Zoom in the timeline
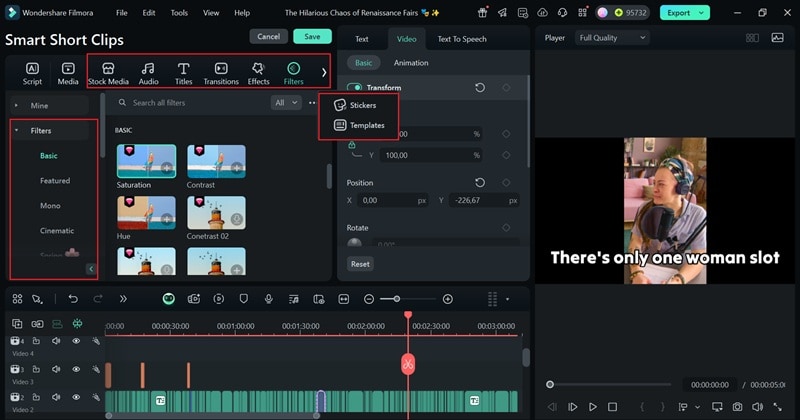Viewport: 800px width, 420px height. (x=447, y=299)
